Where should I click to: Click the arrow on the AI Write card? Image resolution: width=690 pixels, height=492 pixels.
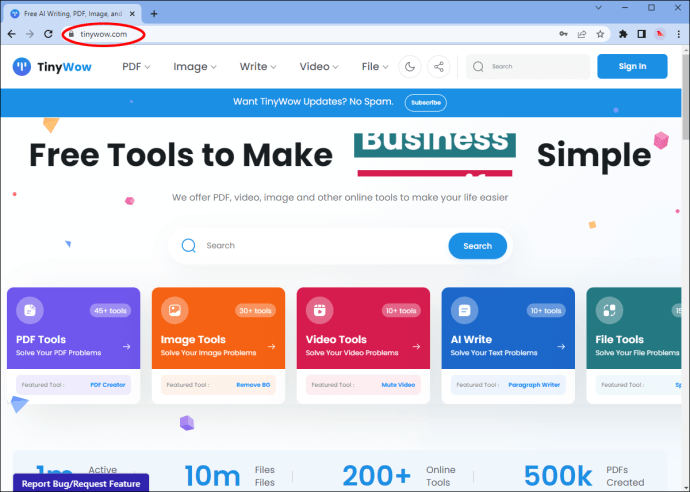[x=561, y=347]
